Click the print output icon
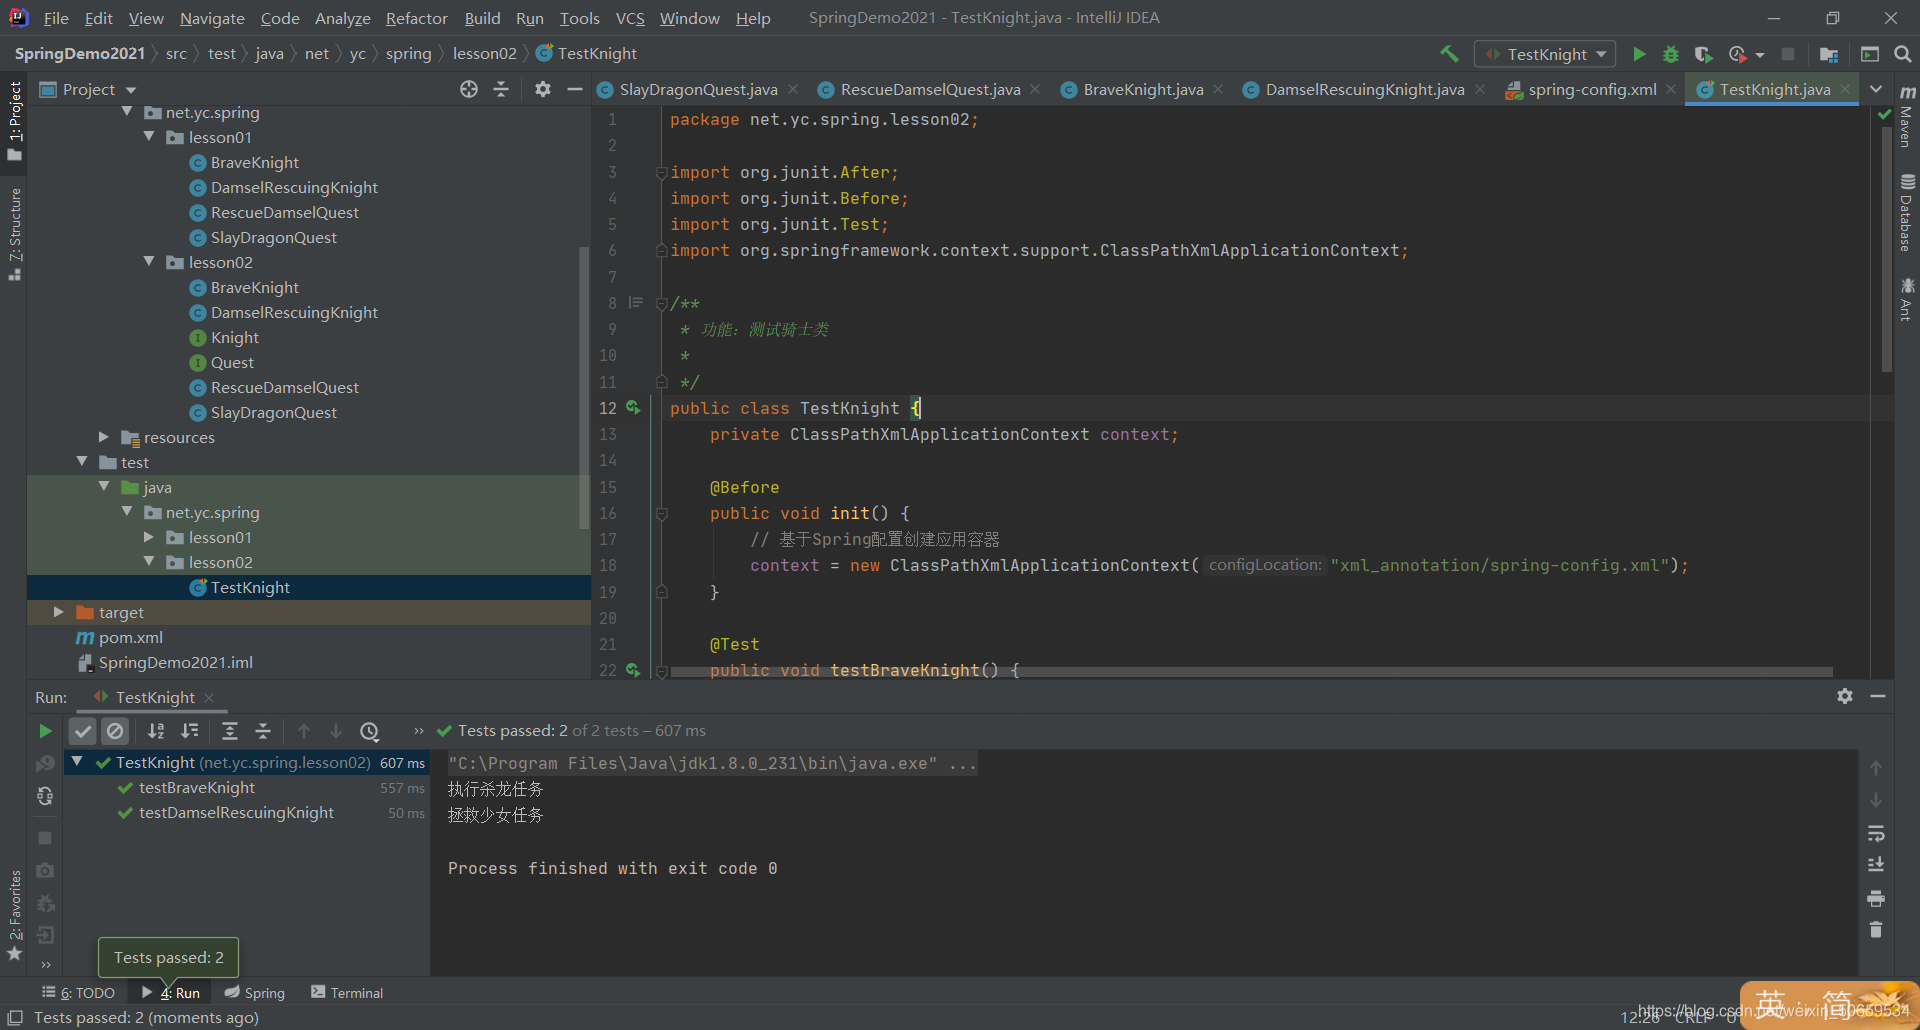Viewport: 1920px width, 1030px height. pos(1876,898)
